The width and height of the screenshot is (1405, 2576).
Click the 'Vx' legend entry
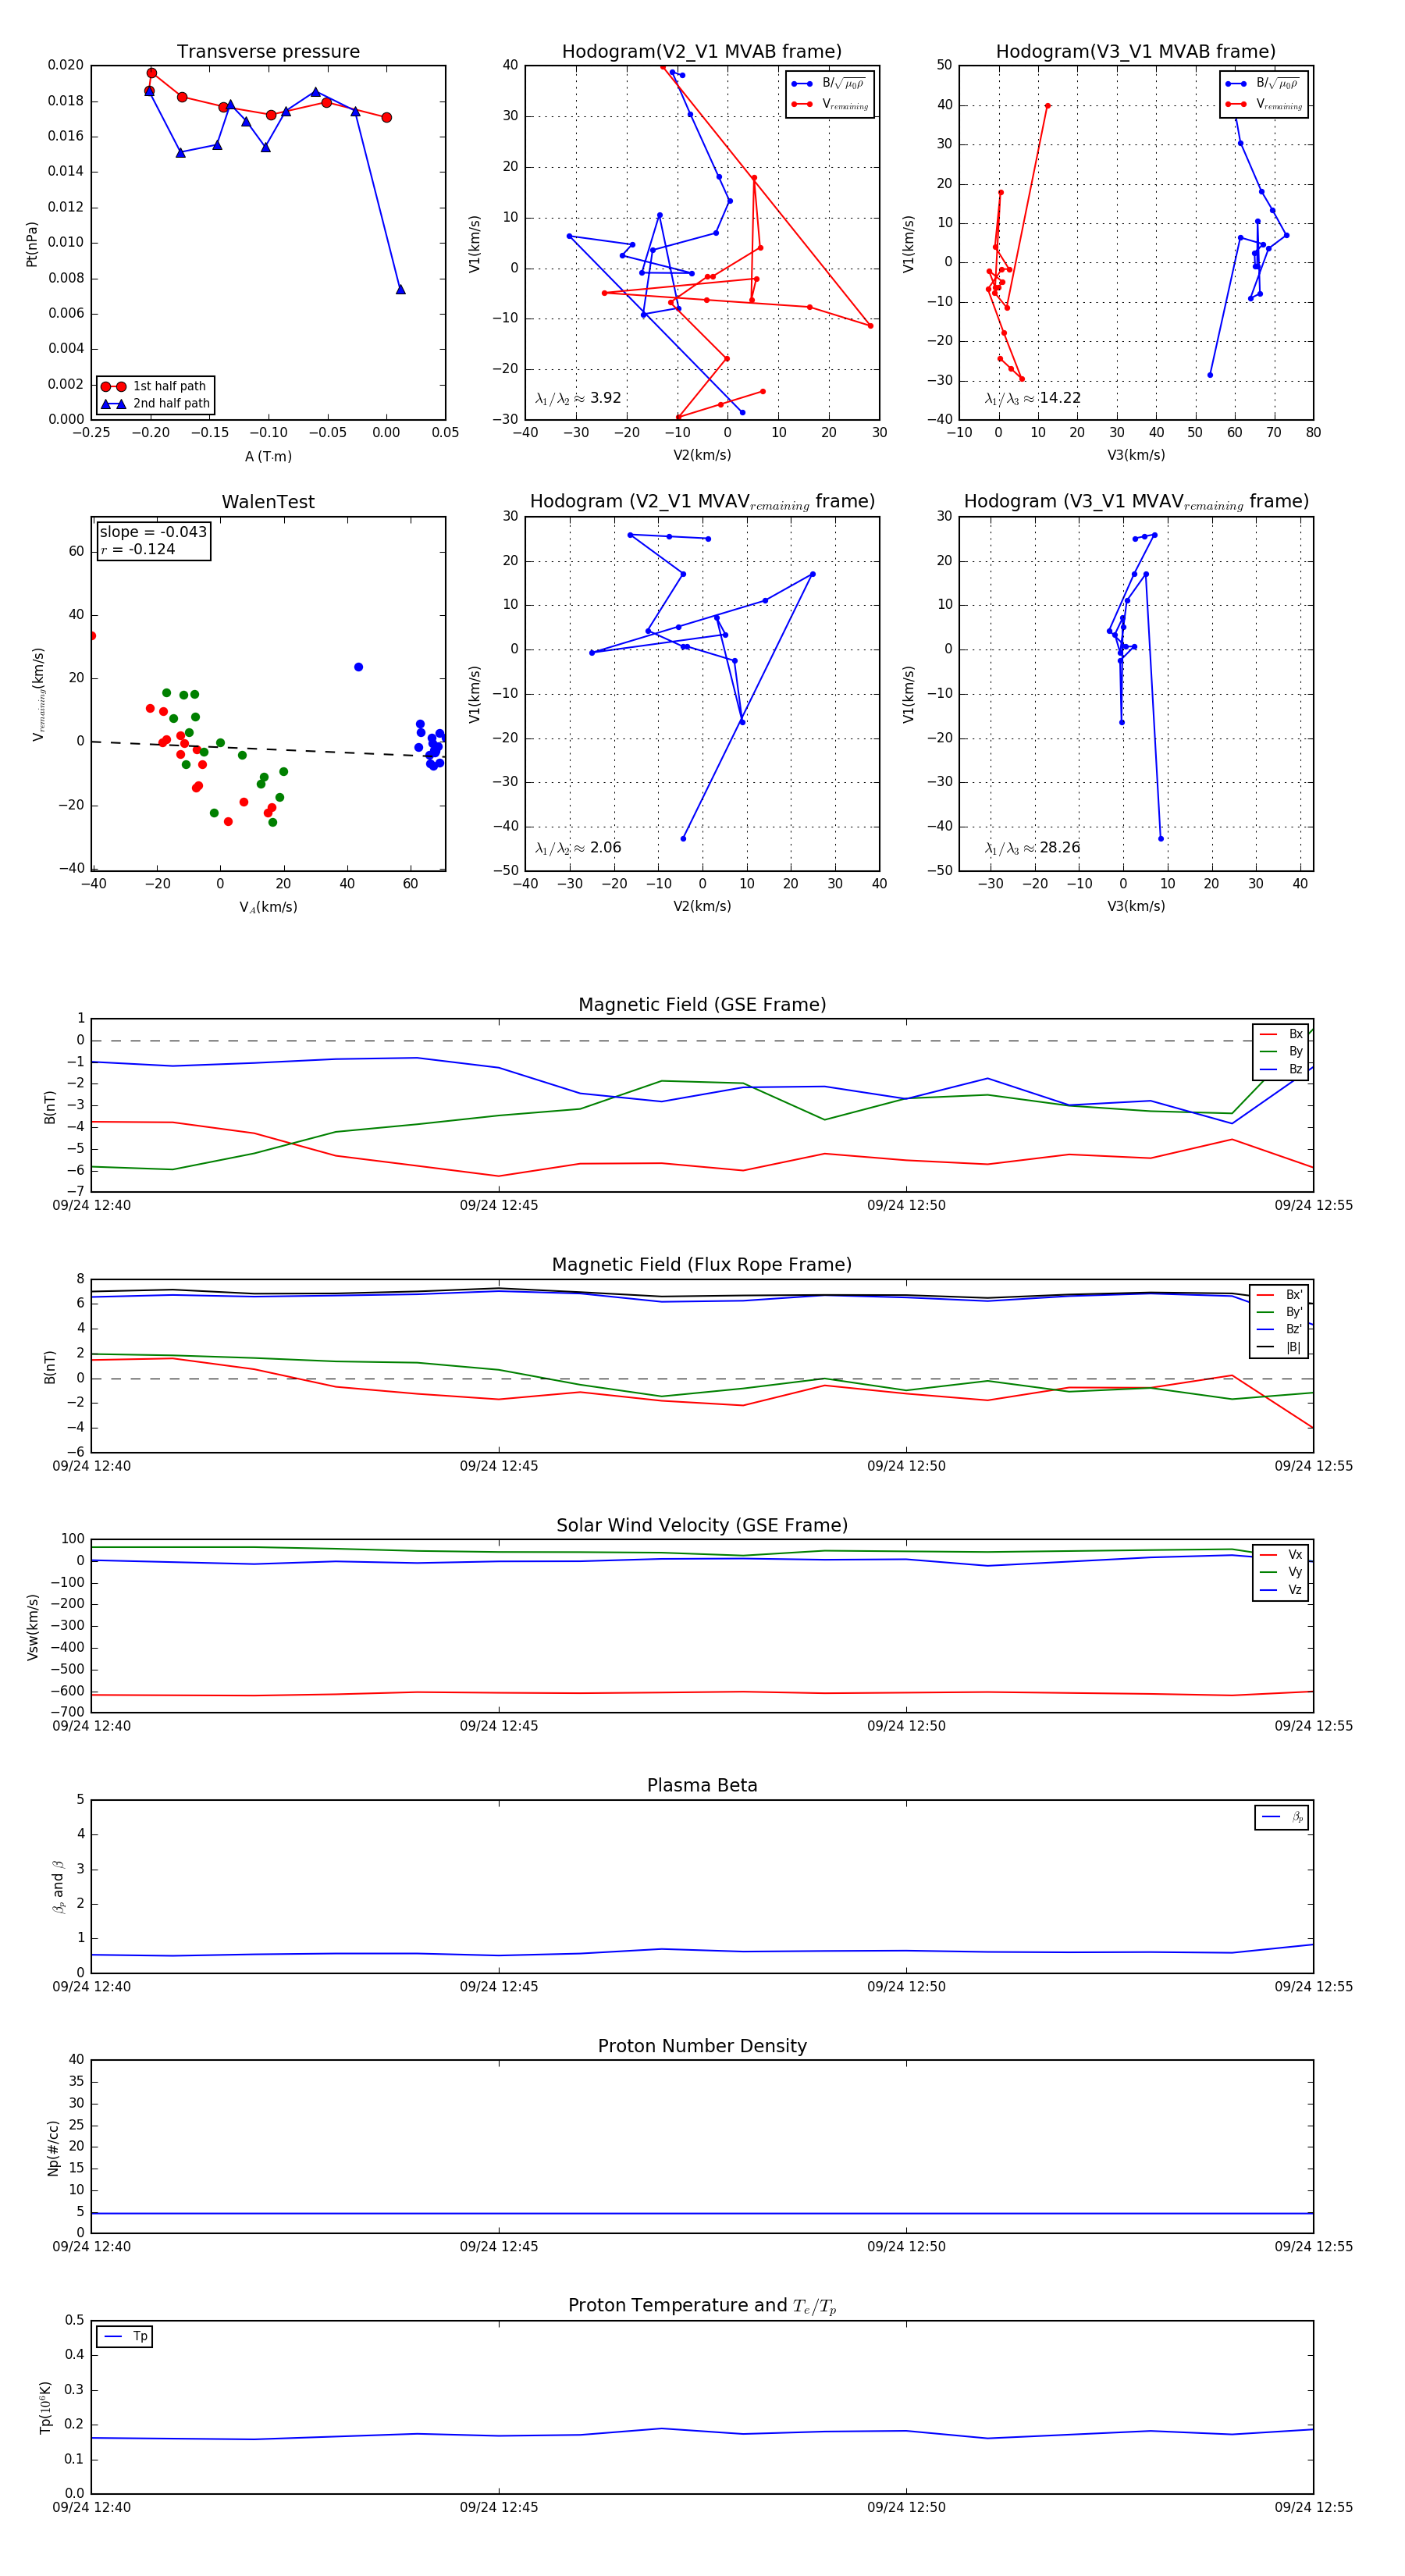pyautogui.click(x=1281, y=1554)
